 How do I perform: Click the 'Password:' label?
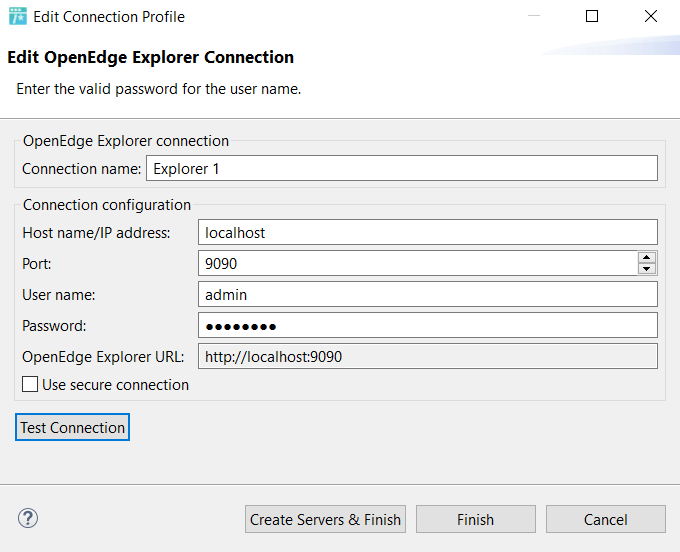pyautogui.click(x=54, y=326)
